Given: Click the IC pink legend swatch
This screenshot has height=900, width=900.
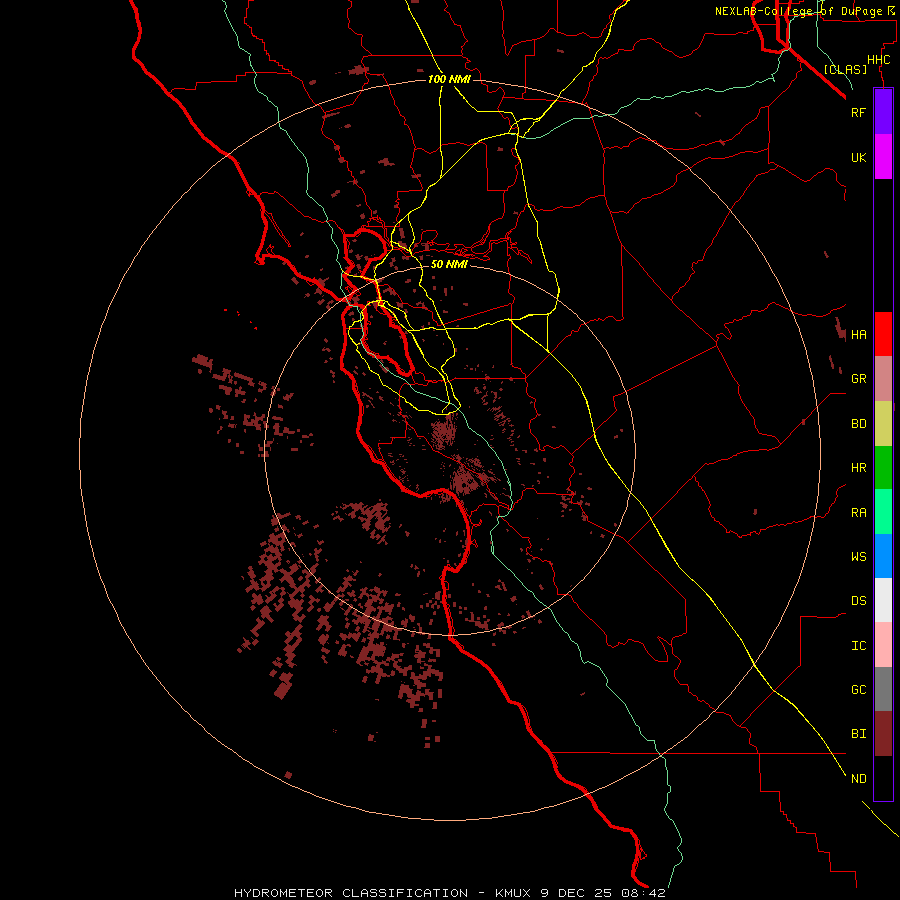Looking at the screenshot, I should [x=883, y=645].
